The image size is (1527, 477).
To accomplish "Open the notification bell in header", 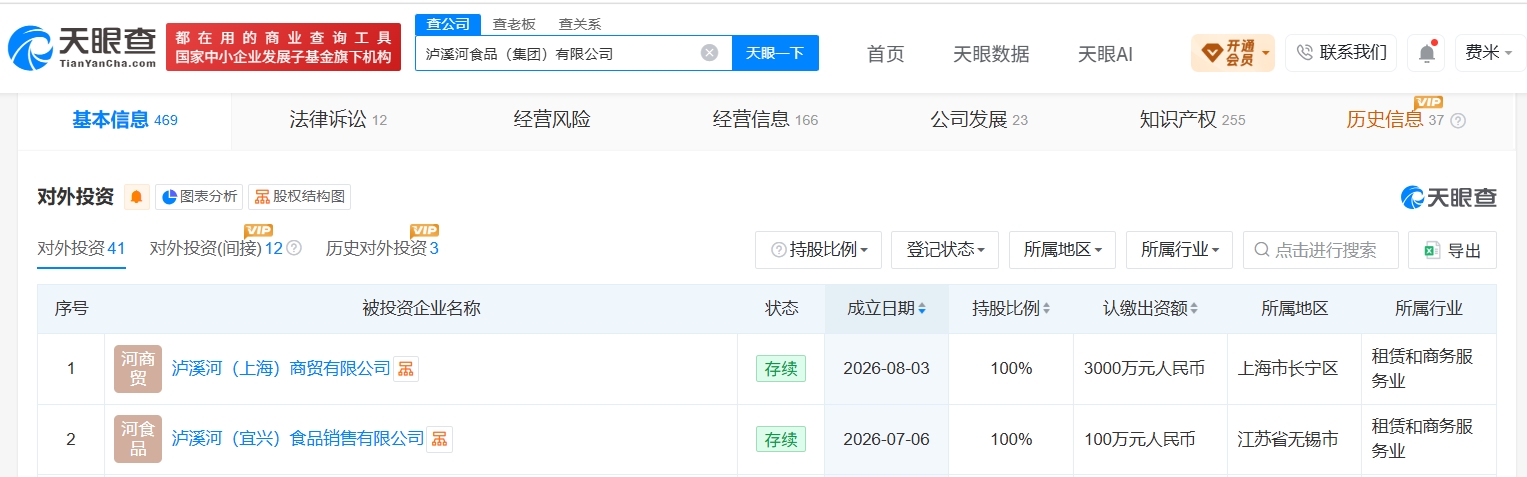I will 1426,53.
